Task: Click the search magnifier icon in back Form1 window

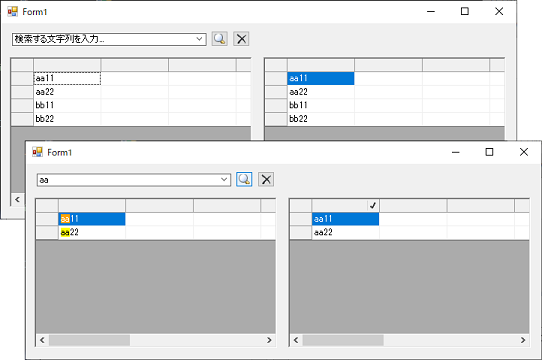Action: [220, 39]
